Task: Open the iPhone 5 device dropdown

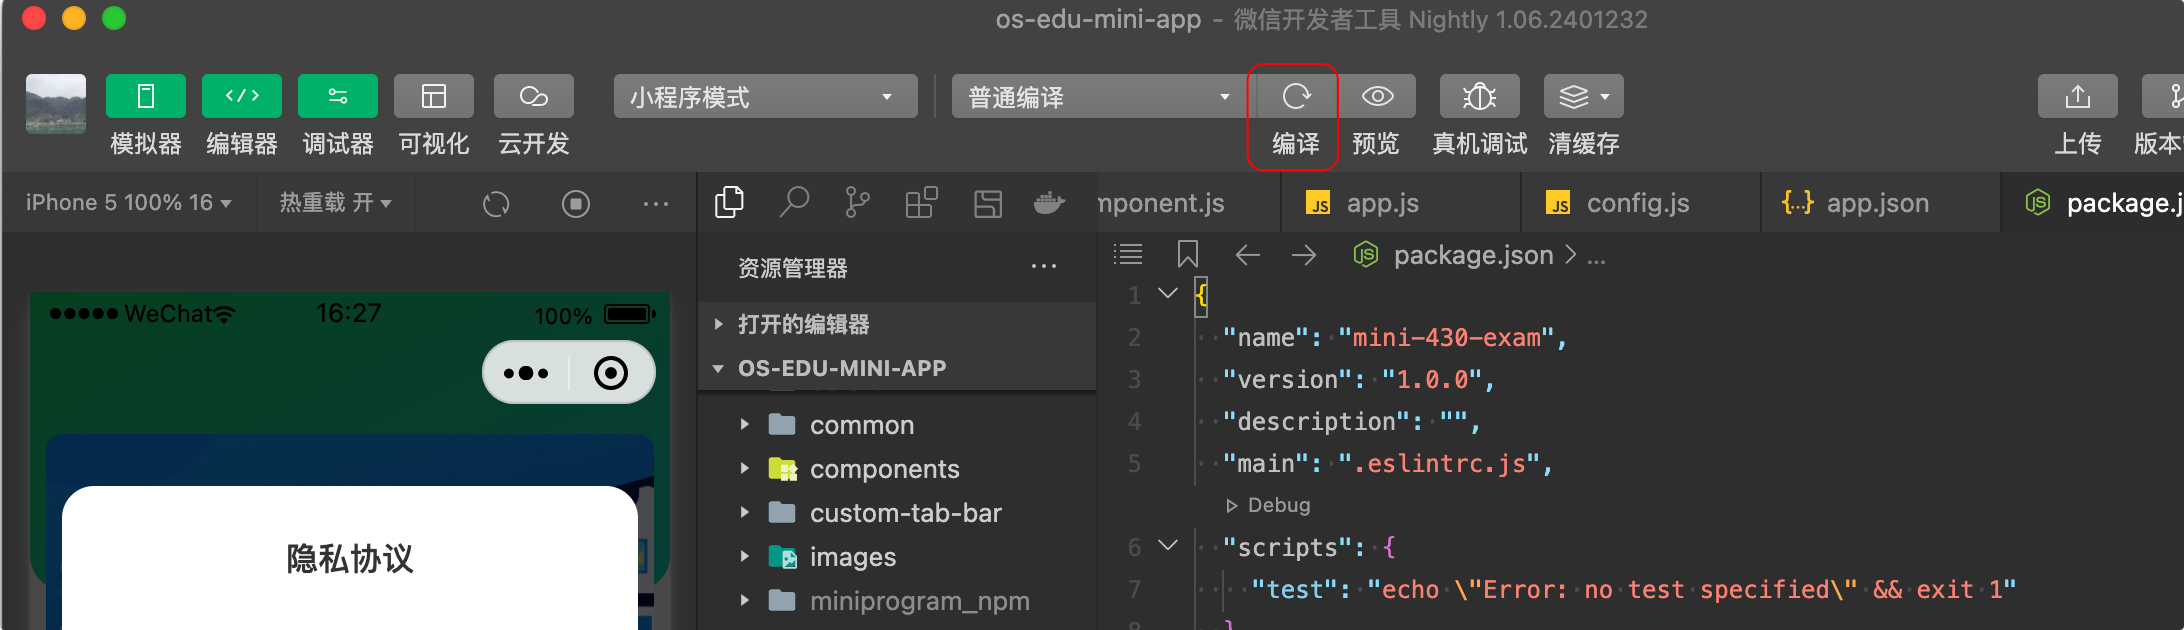Action: pyautogui.click(x=129, y=203)
